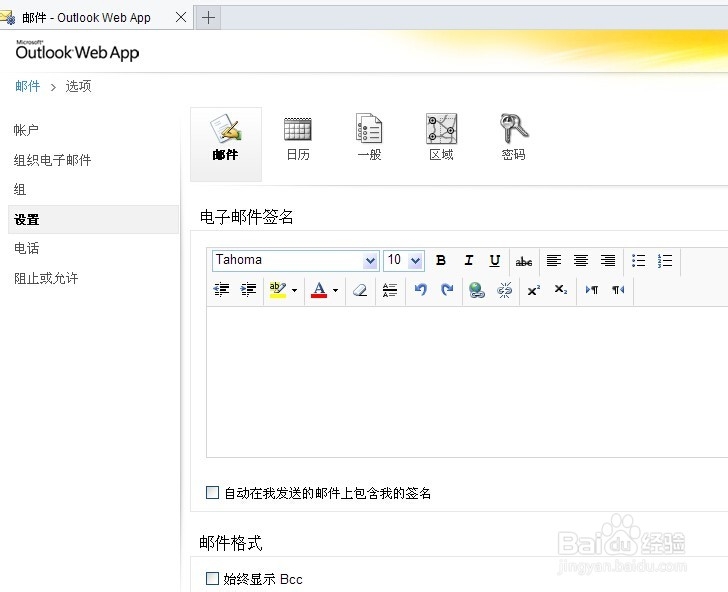Screen dimensions: 728x592
Task: Increase paragraph indent
Action: point(248,290)
